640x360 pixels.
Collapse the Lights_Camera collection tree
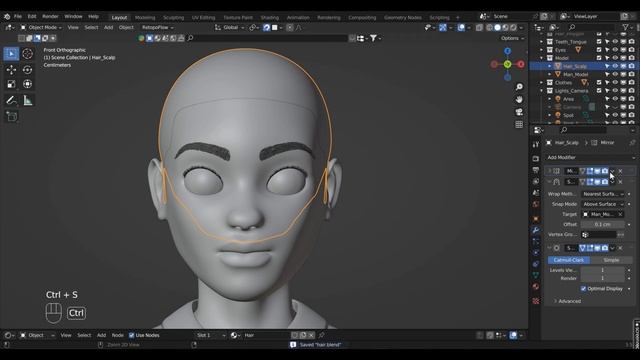coord(542,91)
